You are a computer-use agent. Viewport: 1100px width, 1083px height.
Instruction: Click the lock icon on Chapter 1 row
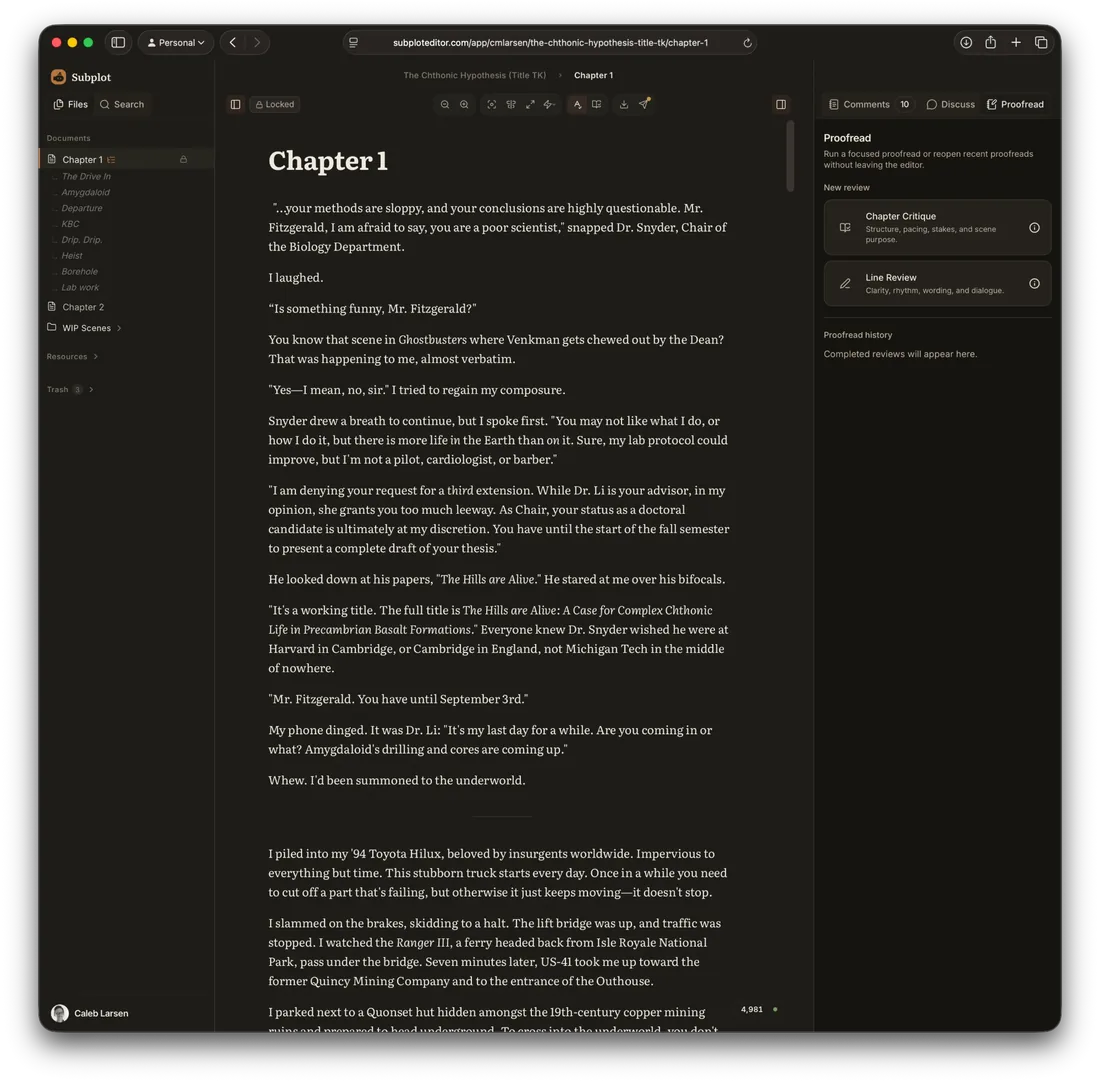(x=183, y=159)
